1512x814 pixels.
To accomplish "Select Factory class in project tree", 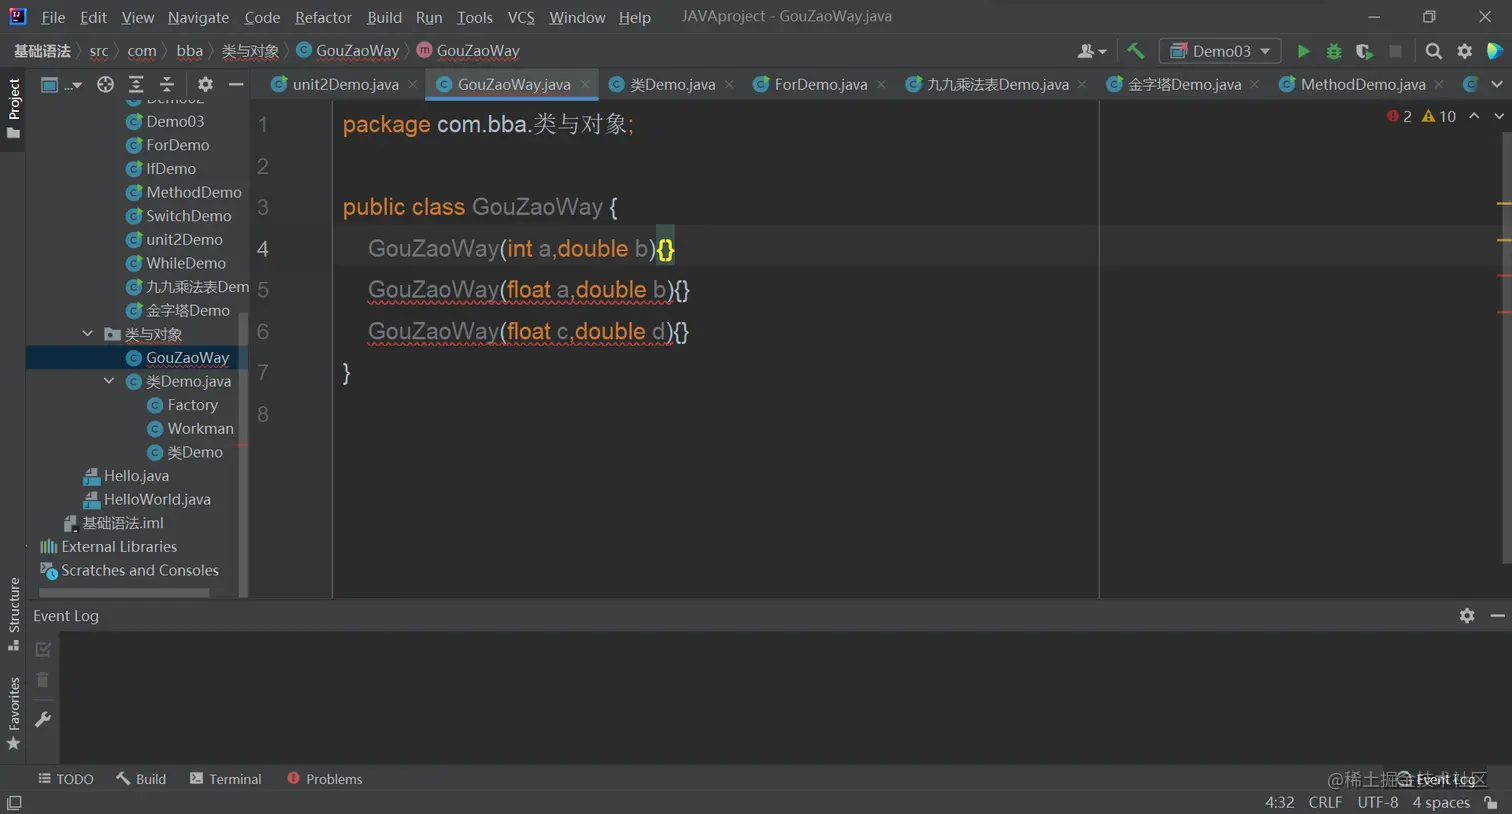I will tap(192, 405).
